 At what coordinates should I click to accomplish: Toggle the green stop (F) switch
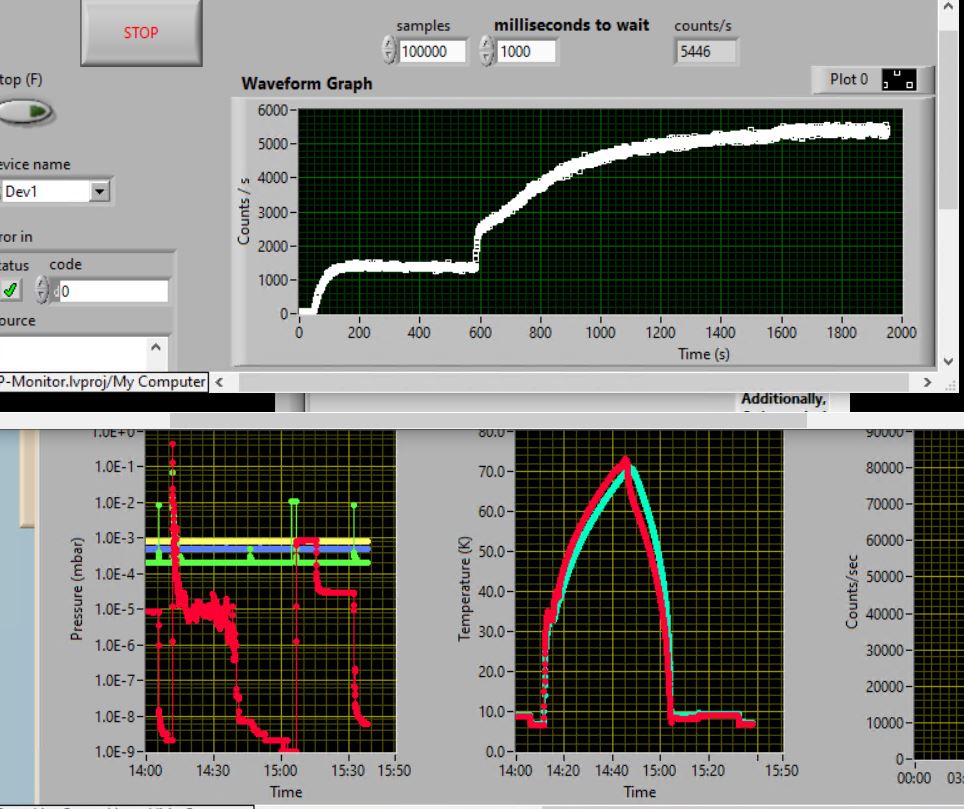point(26,112)
